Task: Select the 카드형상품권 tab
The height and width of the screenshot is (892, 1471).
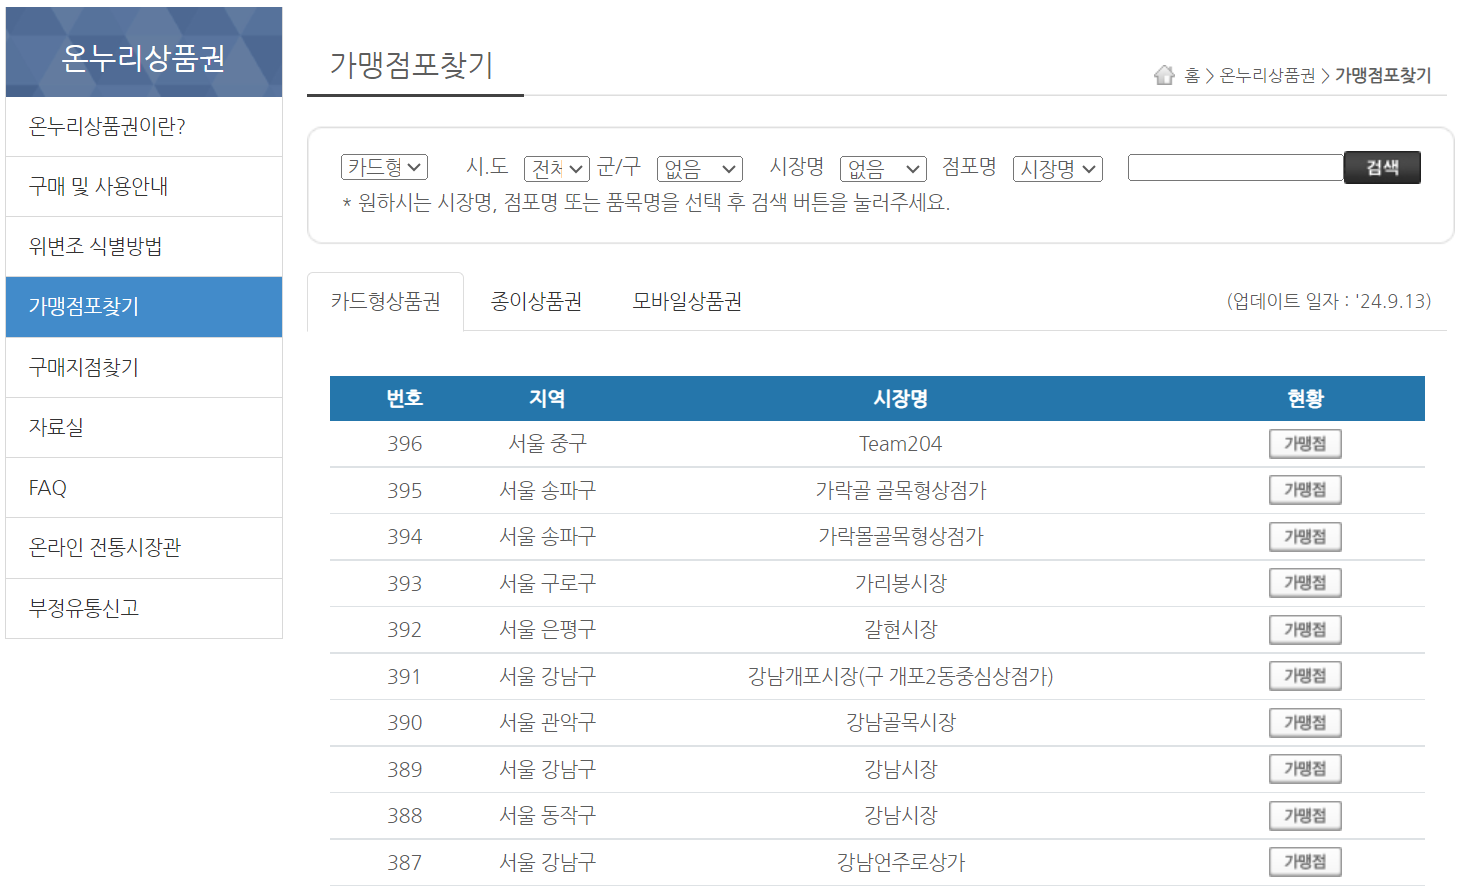Action: point(386,302)
